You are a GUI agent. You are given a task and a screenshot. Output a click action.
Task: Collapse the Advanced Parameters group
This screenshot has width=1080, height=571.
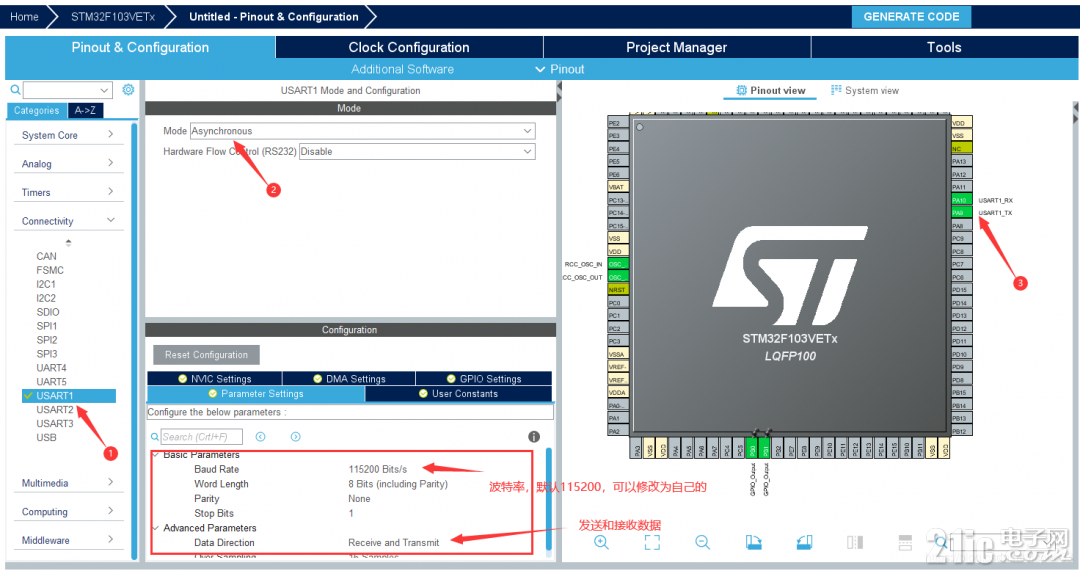point(156,528)
